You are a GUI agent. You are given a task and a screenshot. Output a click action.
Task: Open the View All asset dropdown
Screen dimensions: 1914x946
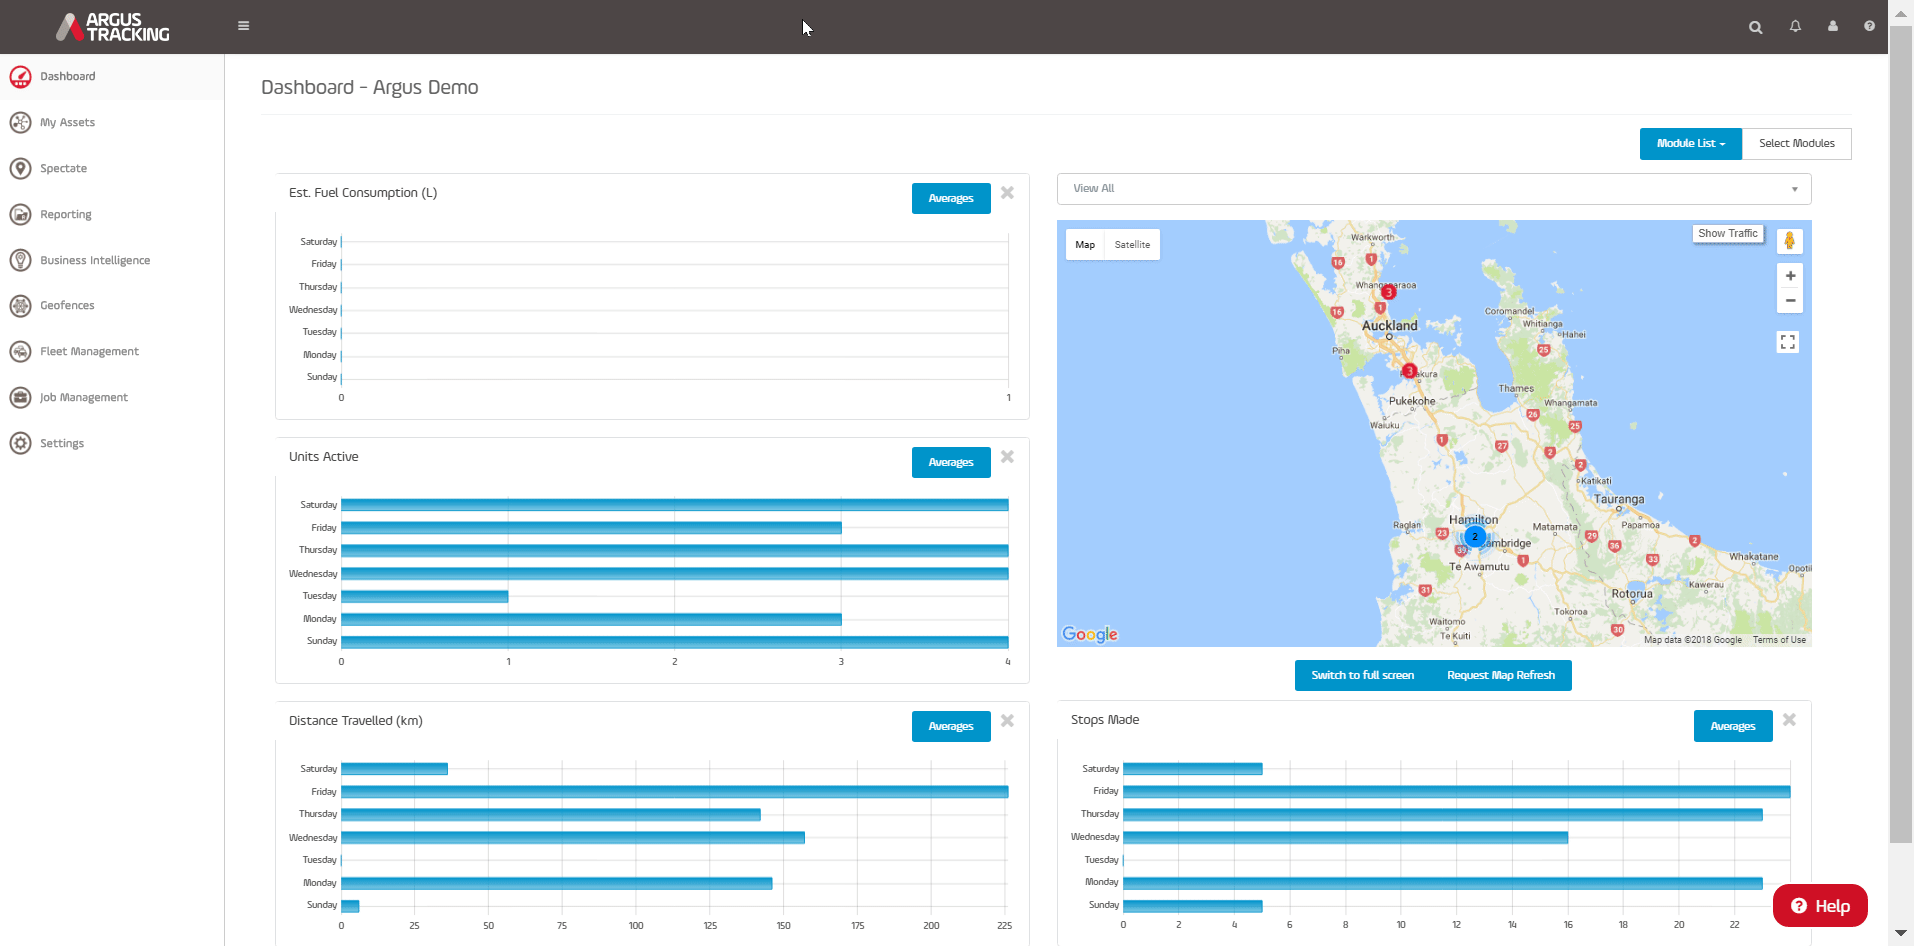[1434, 189]
